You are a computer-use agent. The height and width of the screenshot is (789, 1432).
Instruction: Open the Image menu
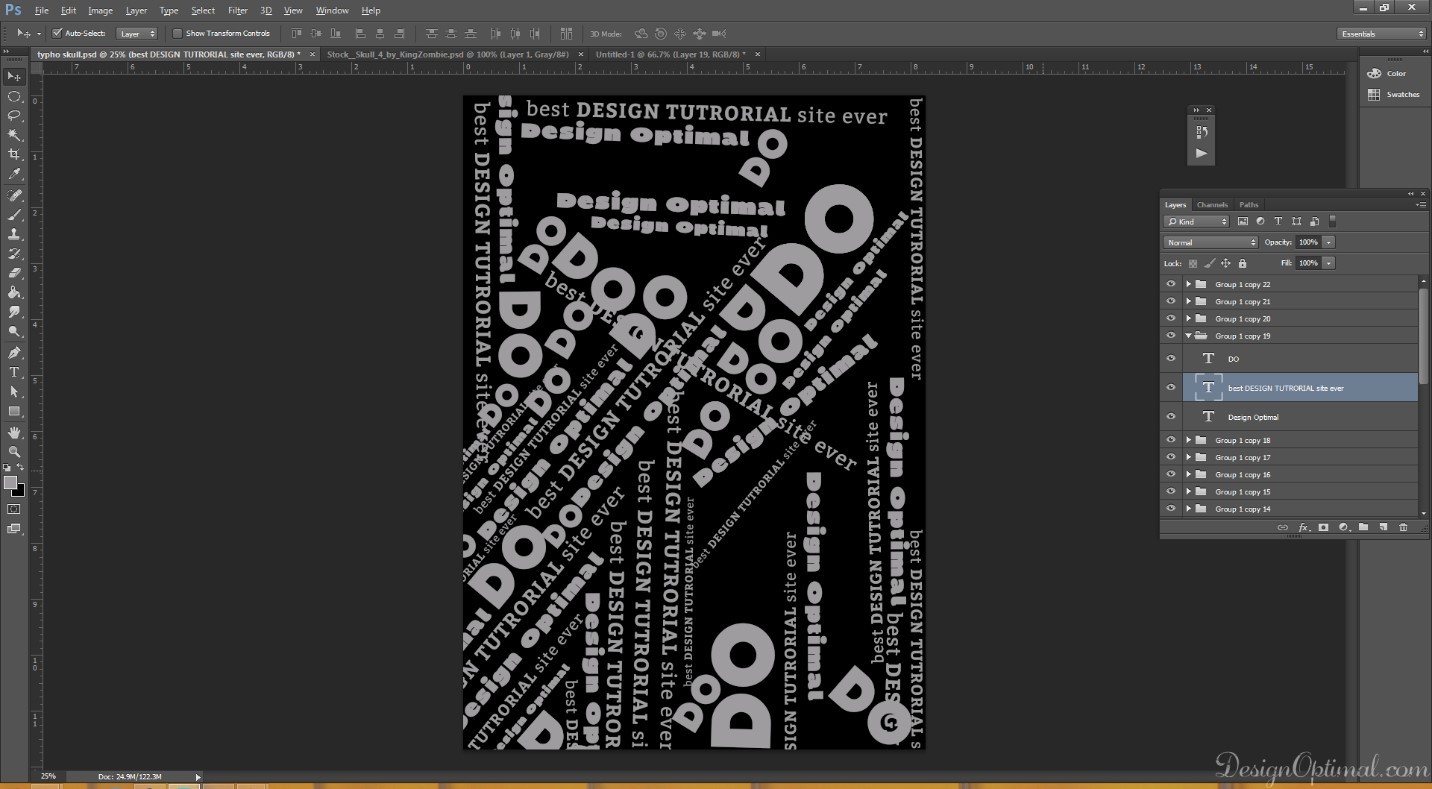tap(100, 10)
